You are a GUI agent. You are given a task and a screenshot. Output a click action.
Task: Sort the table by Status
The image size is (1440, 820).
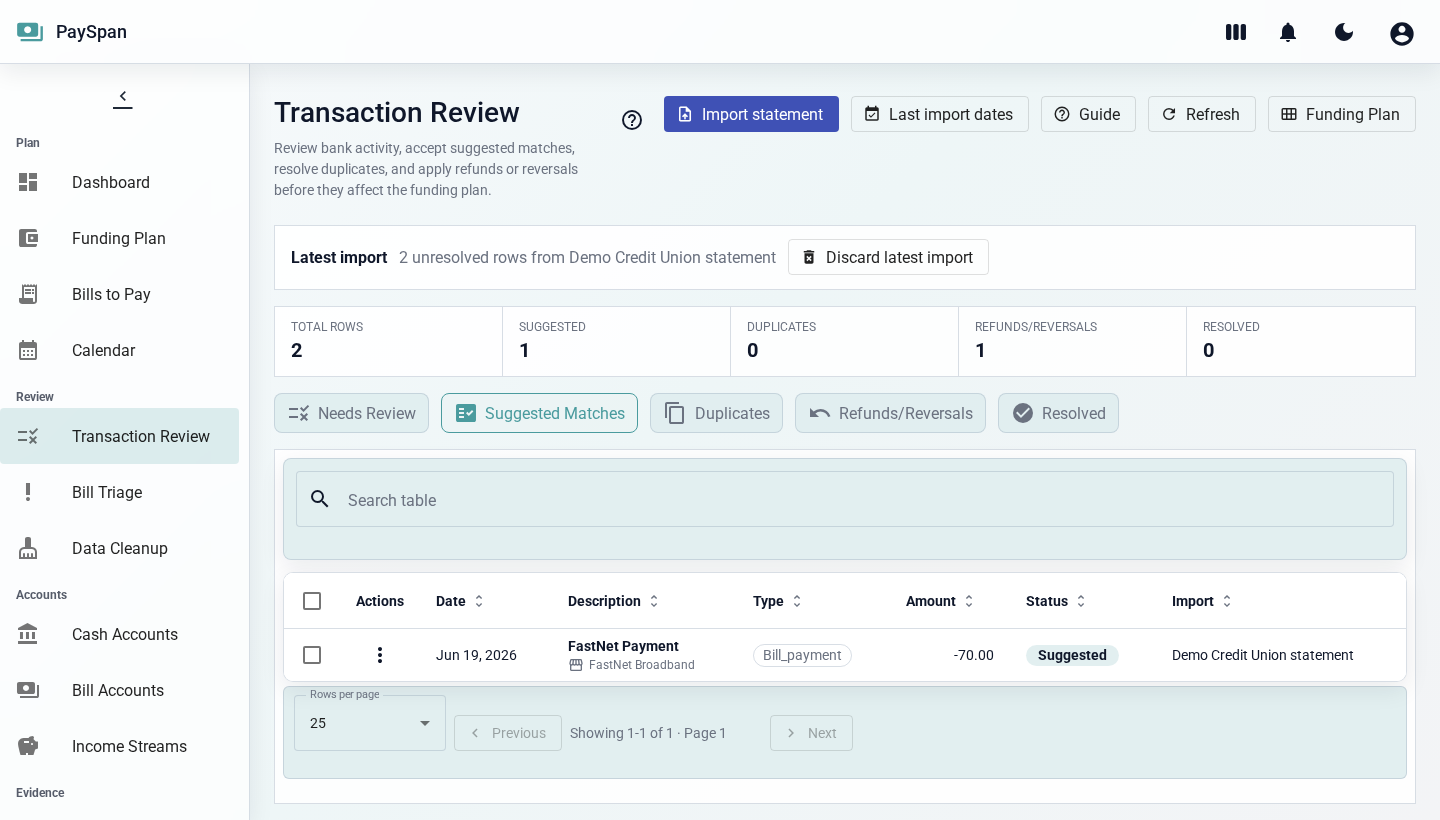(x=1056, y=601)
